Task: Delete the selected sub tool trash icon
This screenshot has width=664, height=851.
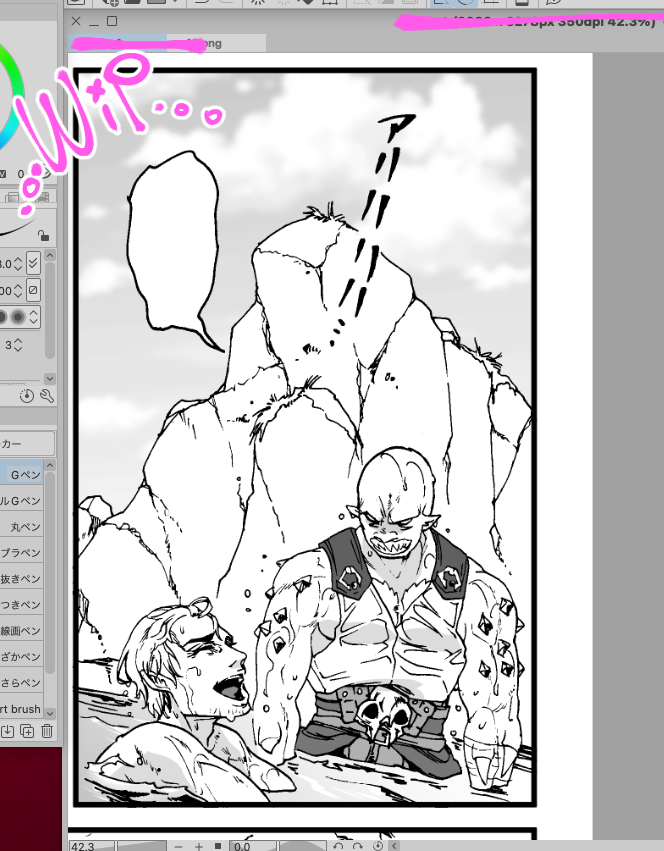Action: [47, 732]
